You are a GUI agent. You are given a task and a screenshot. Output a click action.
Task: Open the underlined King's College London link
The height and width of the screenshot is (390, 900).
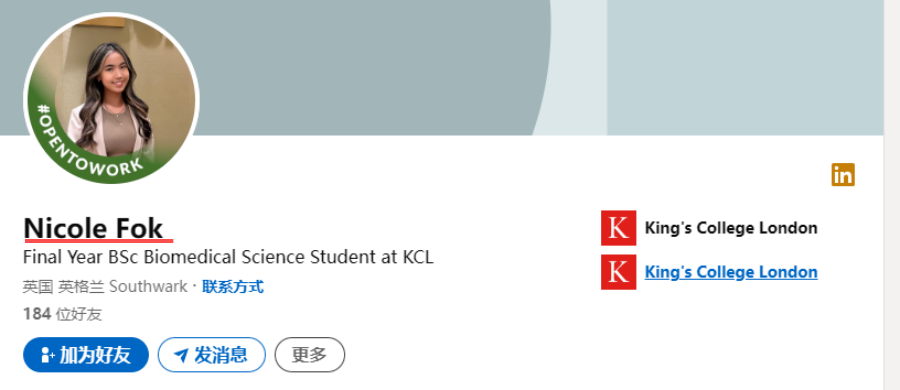731,272
